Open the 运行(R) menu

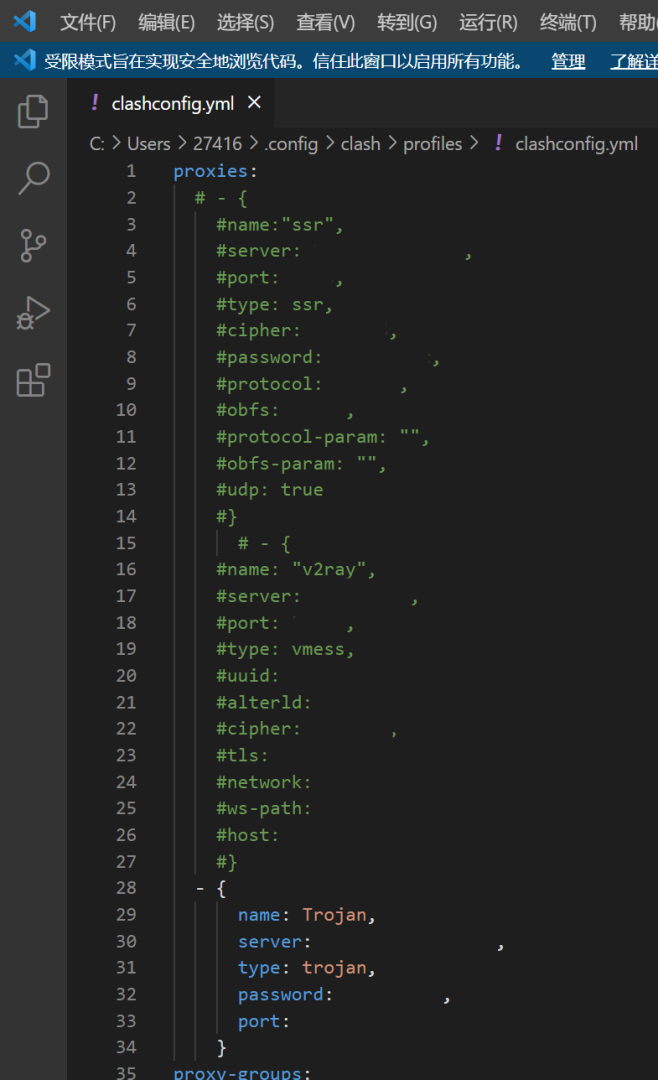click(x=488, y=22)
